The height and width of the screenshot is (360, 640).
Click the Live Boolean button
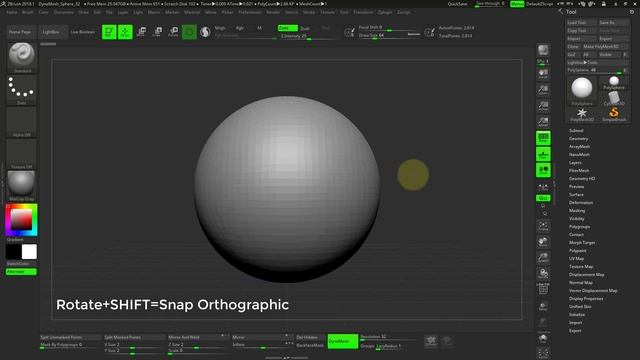82,32
